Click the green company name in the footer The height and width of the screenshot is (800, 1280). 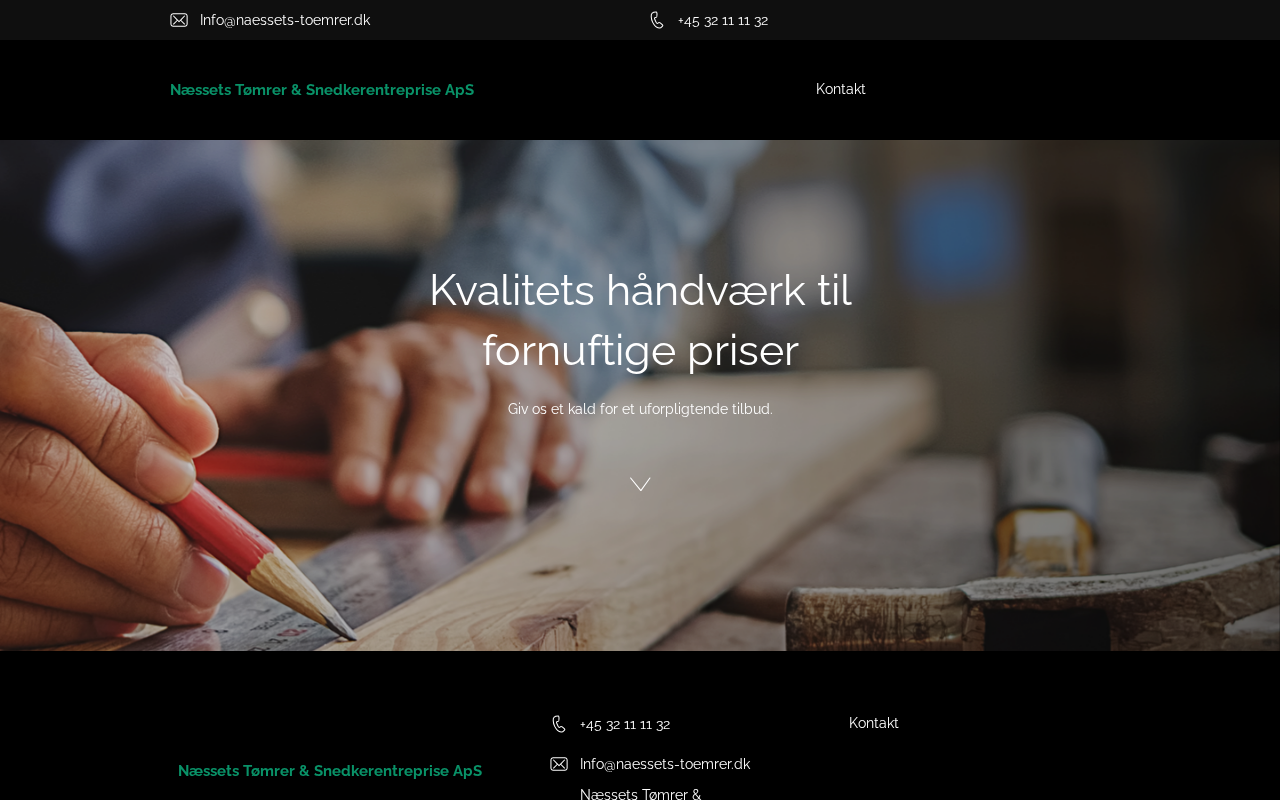tap(330, 771)
